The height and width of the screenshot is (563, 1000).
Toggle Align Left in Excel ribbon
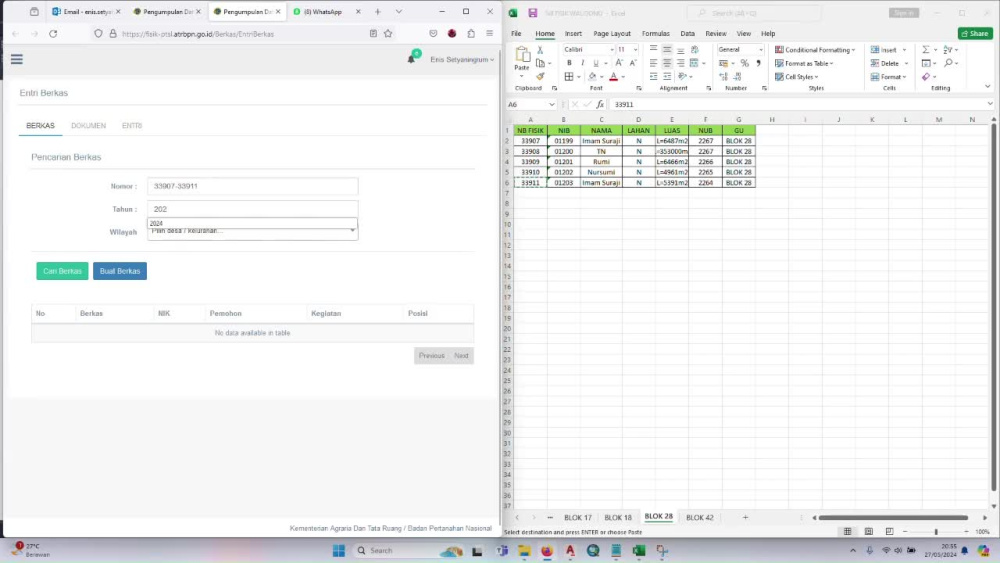click(654, 63)
